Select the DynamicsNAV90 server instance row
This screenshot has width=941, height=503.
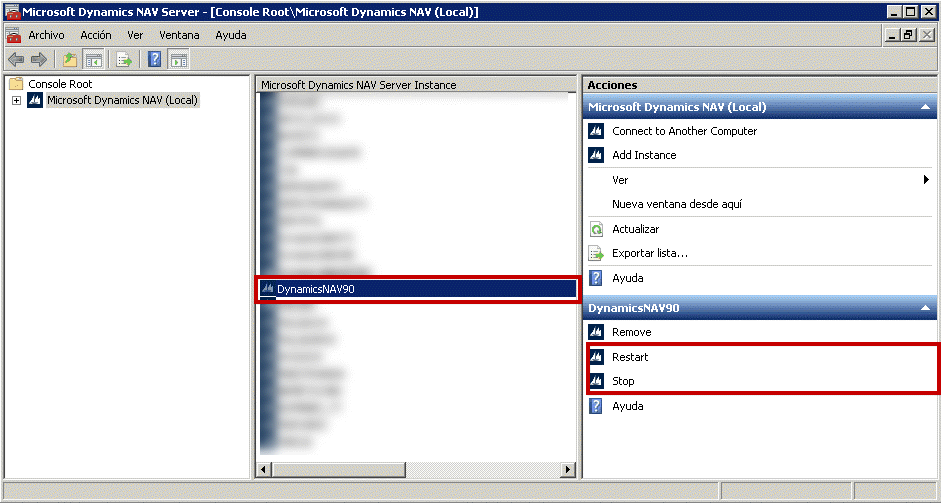(x=416, y=289)
